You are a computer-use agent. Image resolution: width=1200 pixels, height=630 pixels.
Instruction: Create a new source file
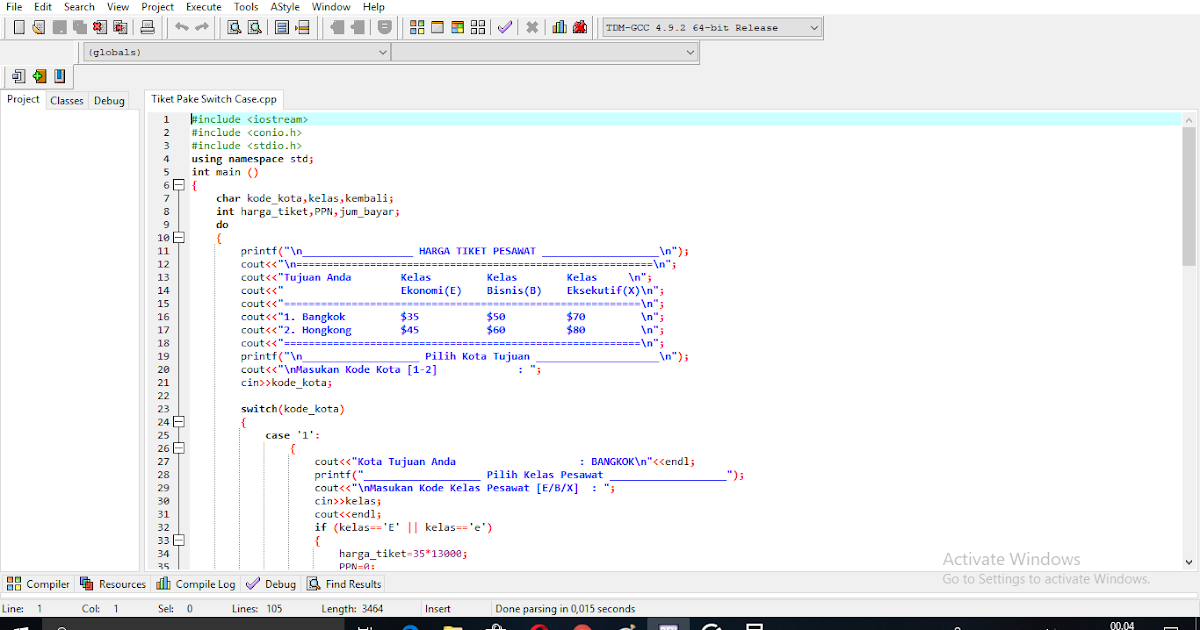pyautogui.click(x=17, y=27)
